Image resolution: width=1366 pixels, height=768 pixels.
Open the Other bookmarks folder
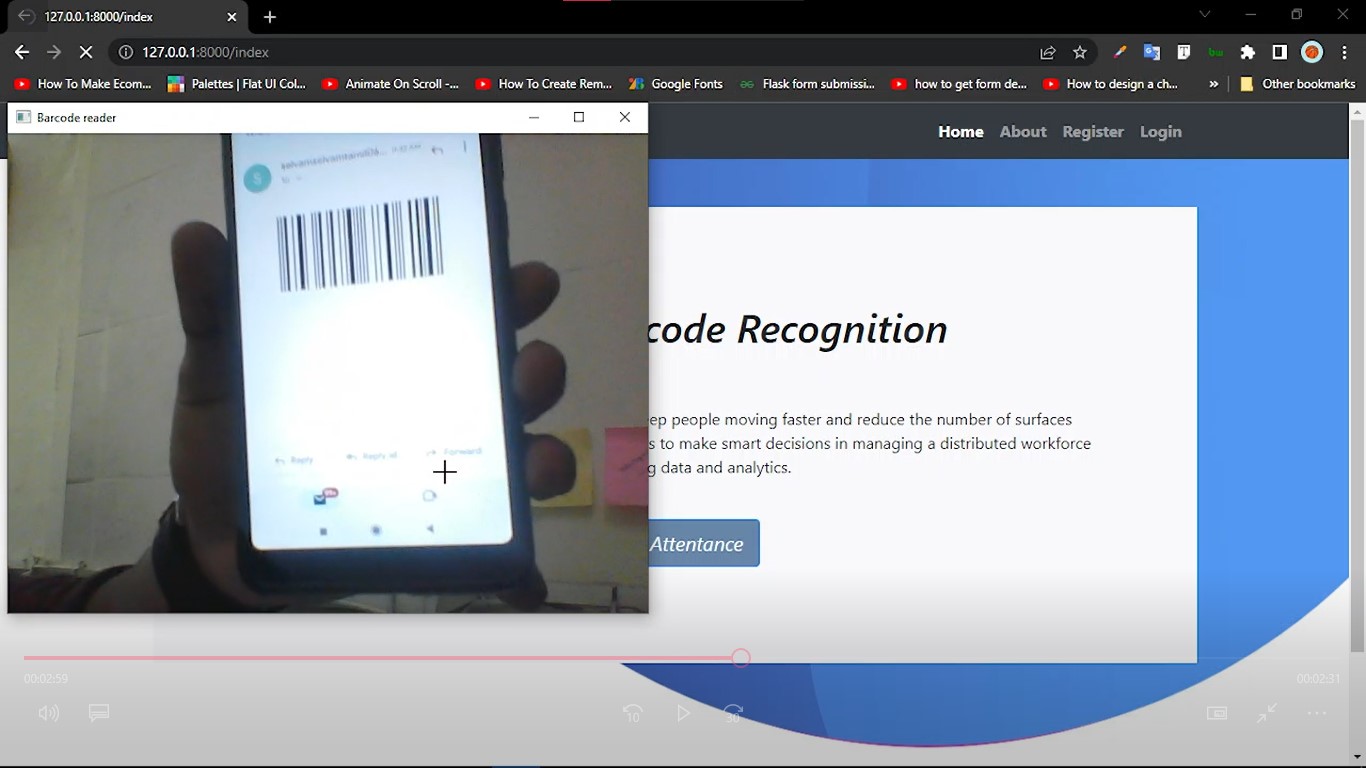[x=1297, y=84]
